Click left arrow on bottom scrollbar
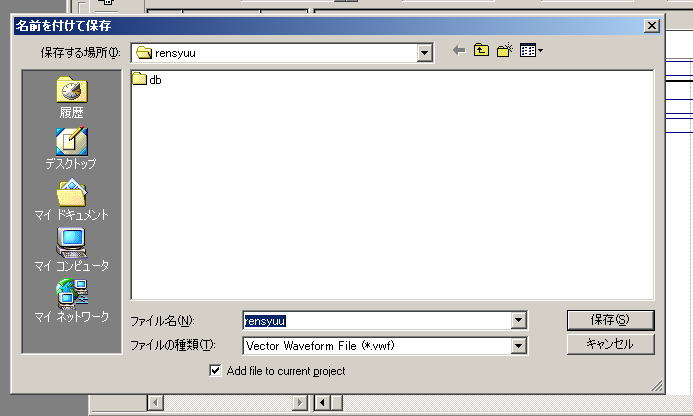 [155, 403]
